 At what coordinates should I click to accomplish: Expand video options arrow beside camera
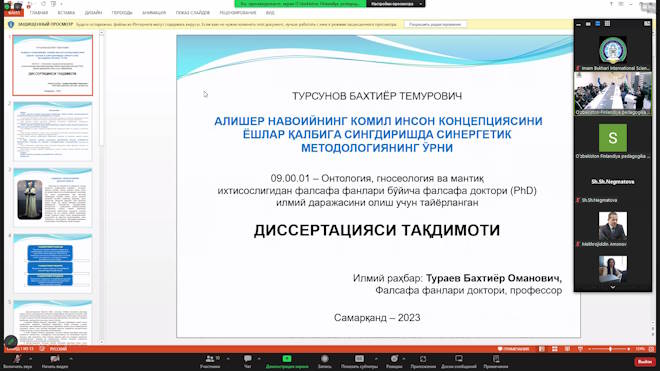pyautogui.click(x=71, y=358)
